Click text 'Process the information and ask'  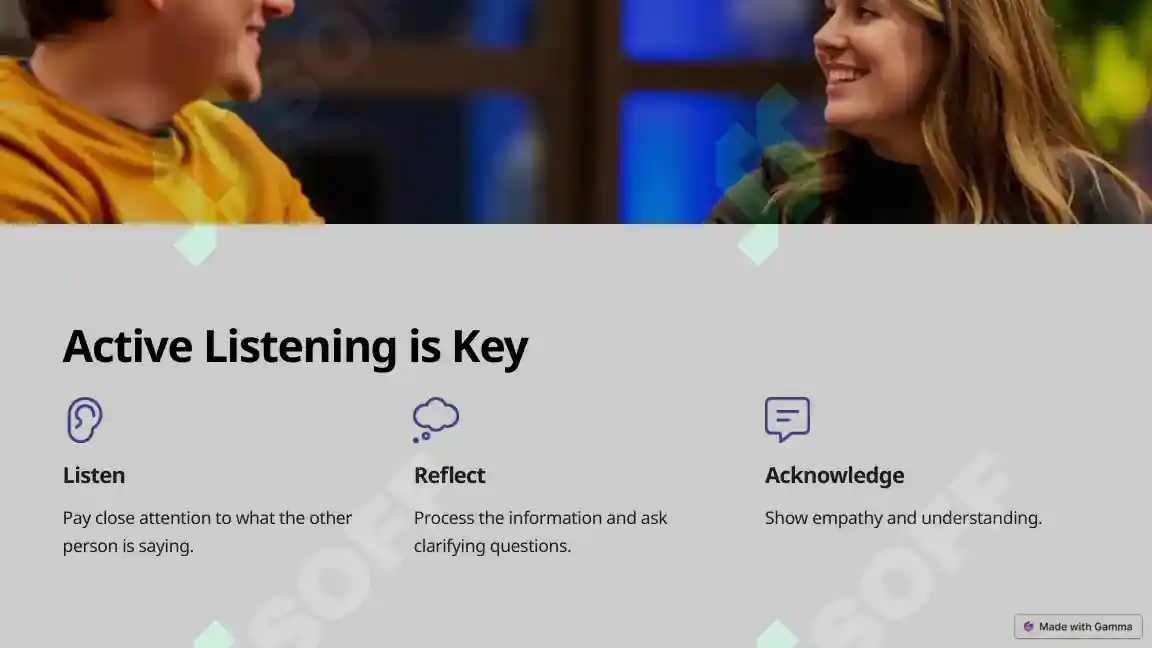[x=541, y=518]
